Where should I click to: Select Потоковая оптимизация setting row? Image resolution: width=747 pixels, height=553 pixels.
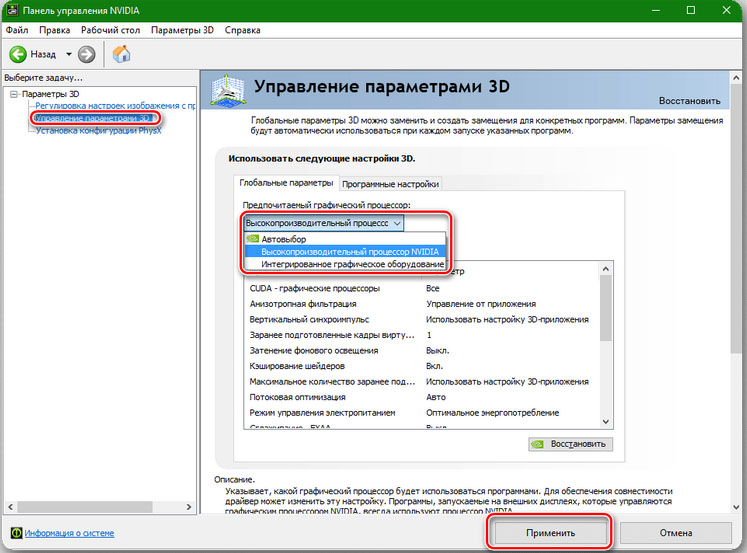coord(421,397)
